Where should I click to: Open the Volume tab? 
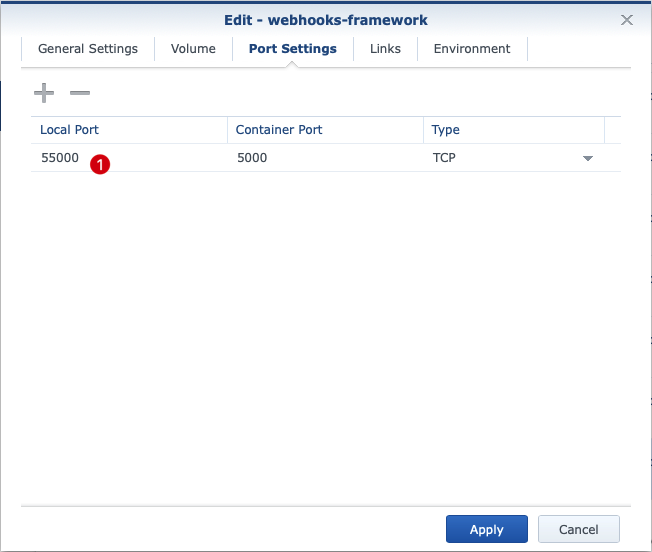click(x=193, y=49)
